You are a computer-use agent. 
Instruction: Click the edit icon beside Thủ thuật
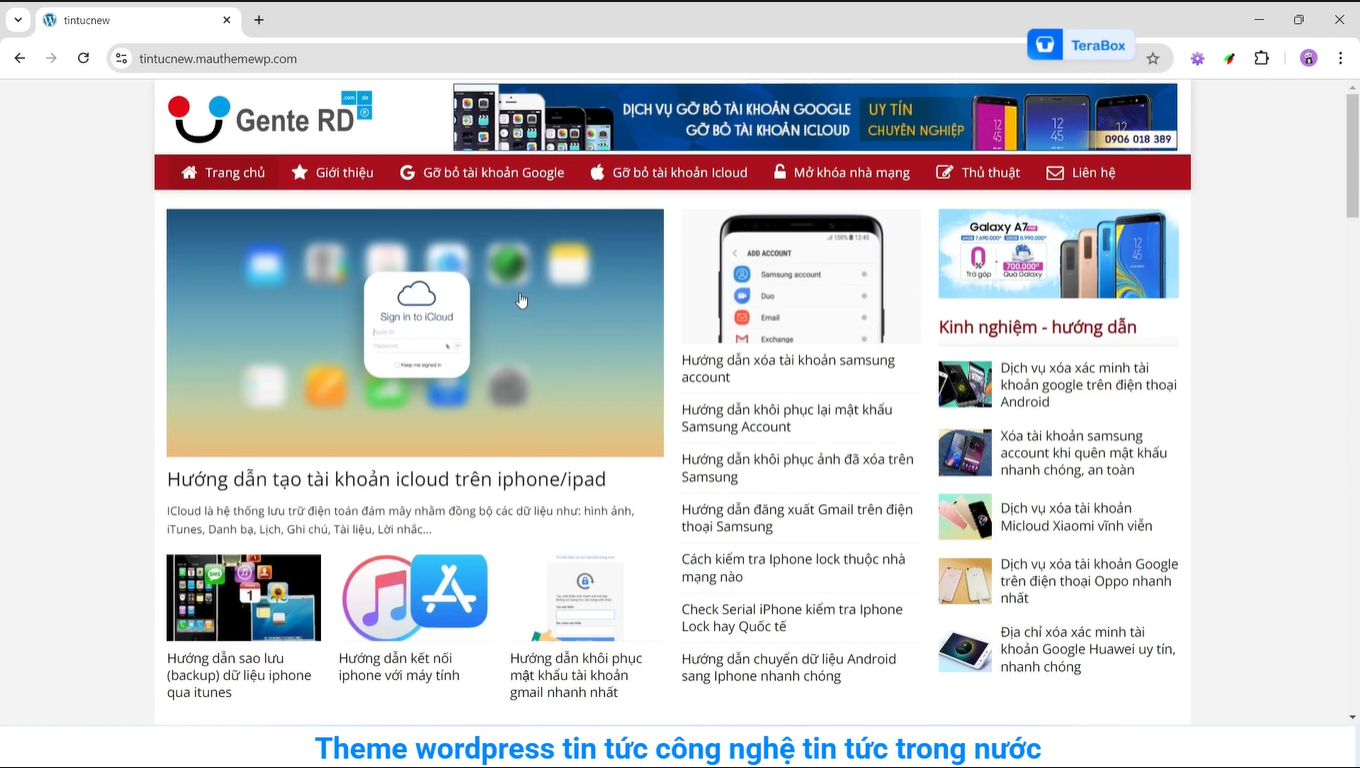point(944,172)
